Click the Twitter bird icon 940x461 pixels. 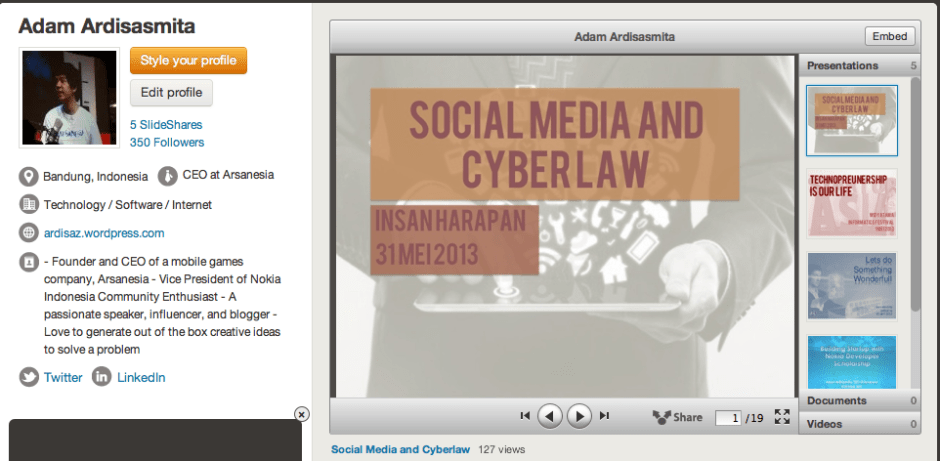tap(28, 377)
